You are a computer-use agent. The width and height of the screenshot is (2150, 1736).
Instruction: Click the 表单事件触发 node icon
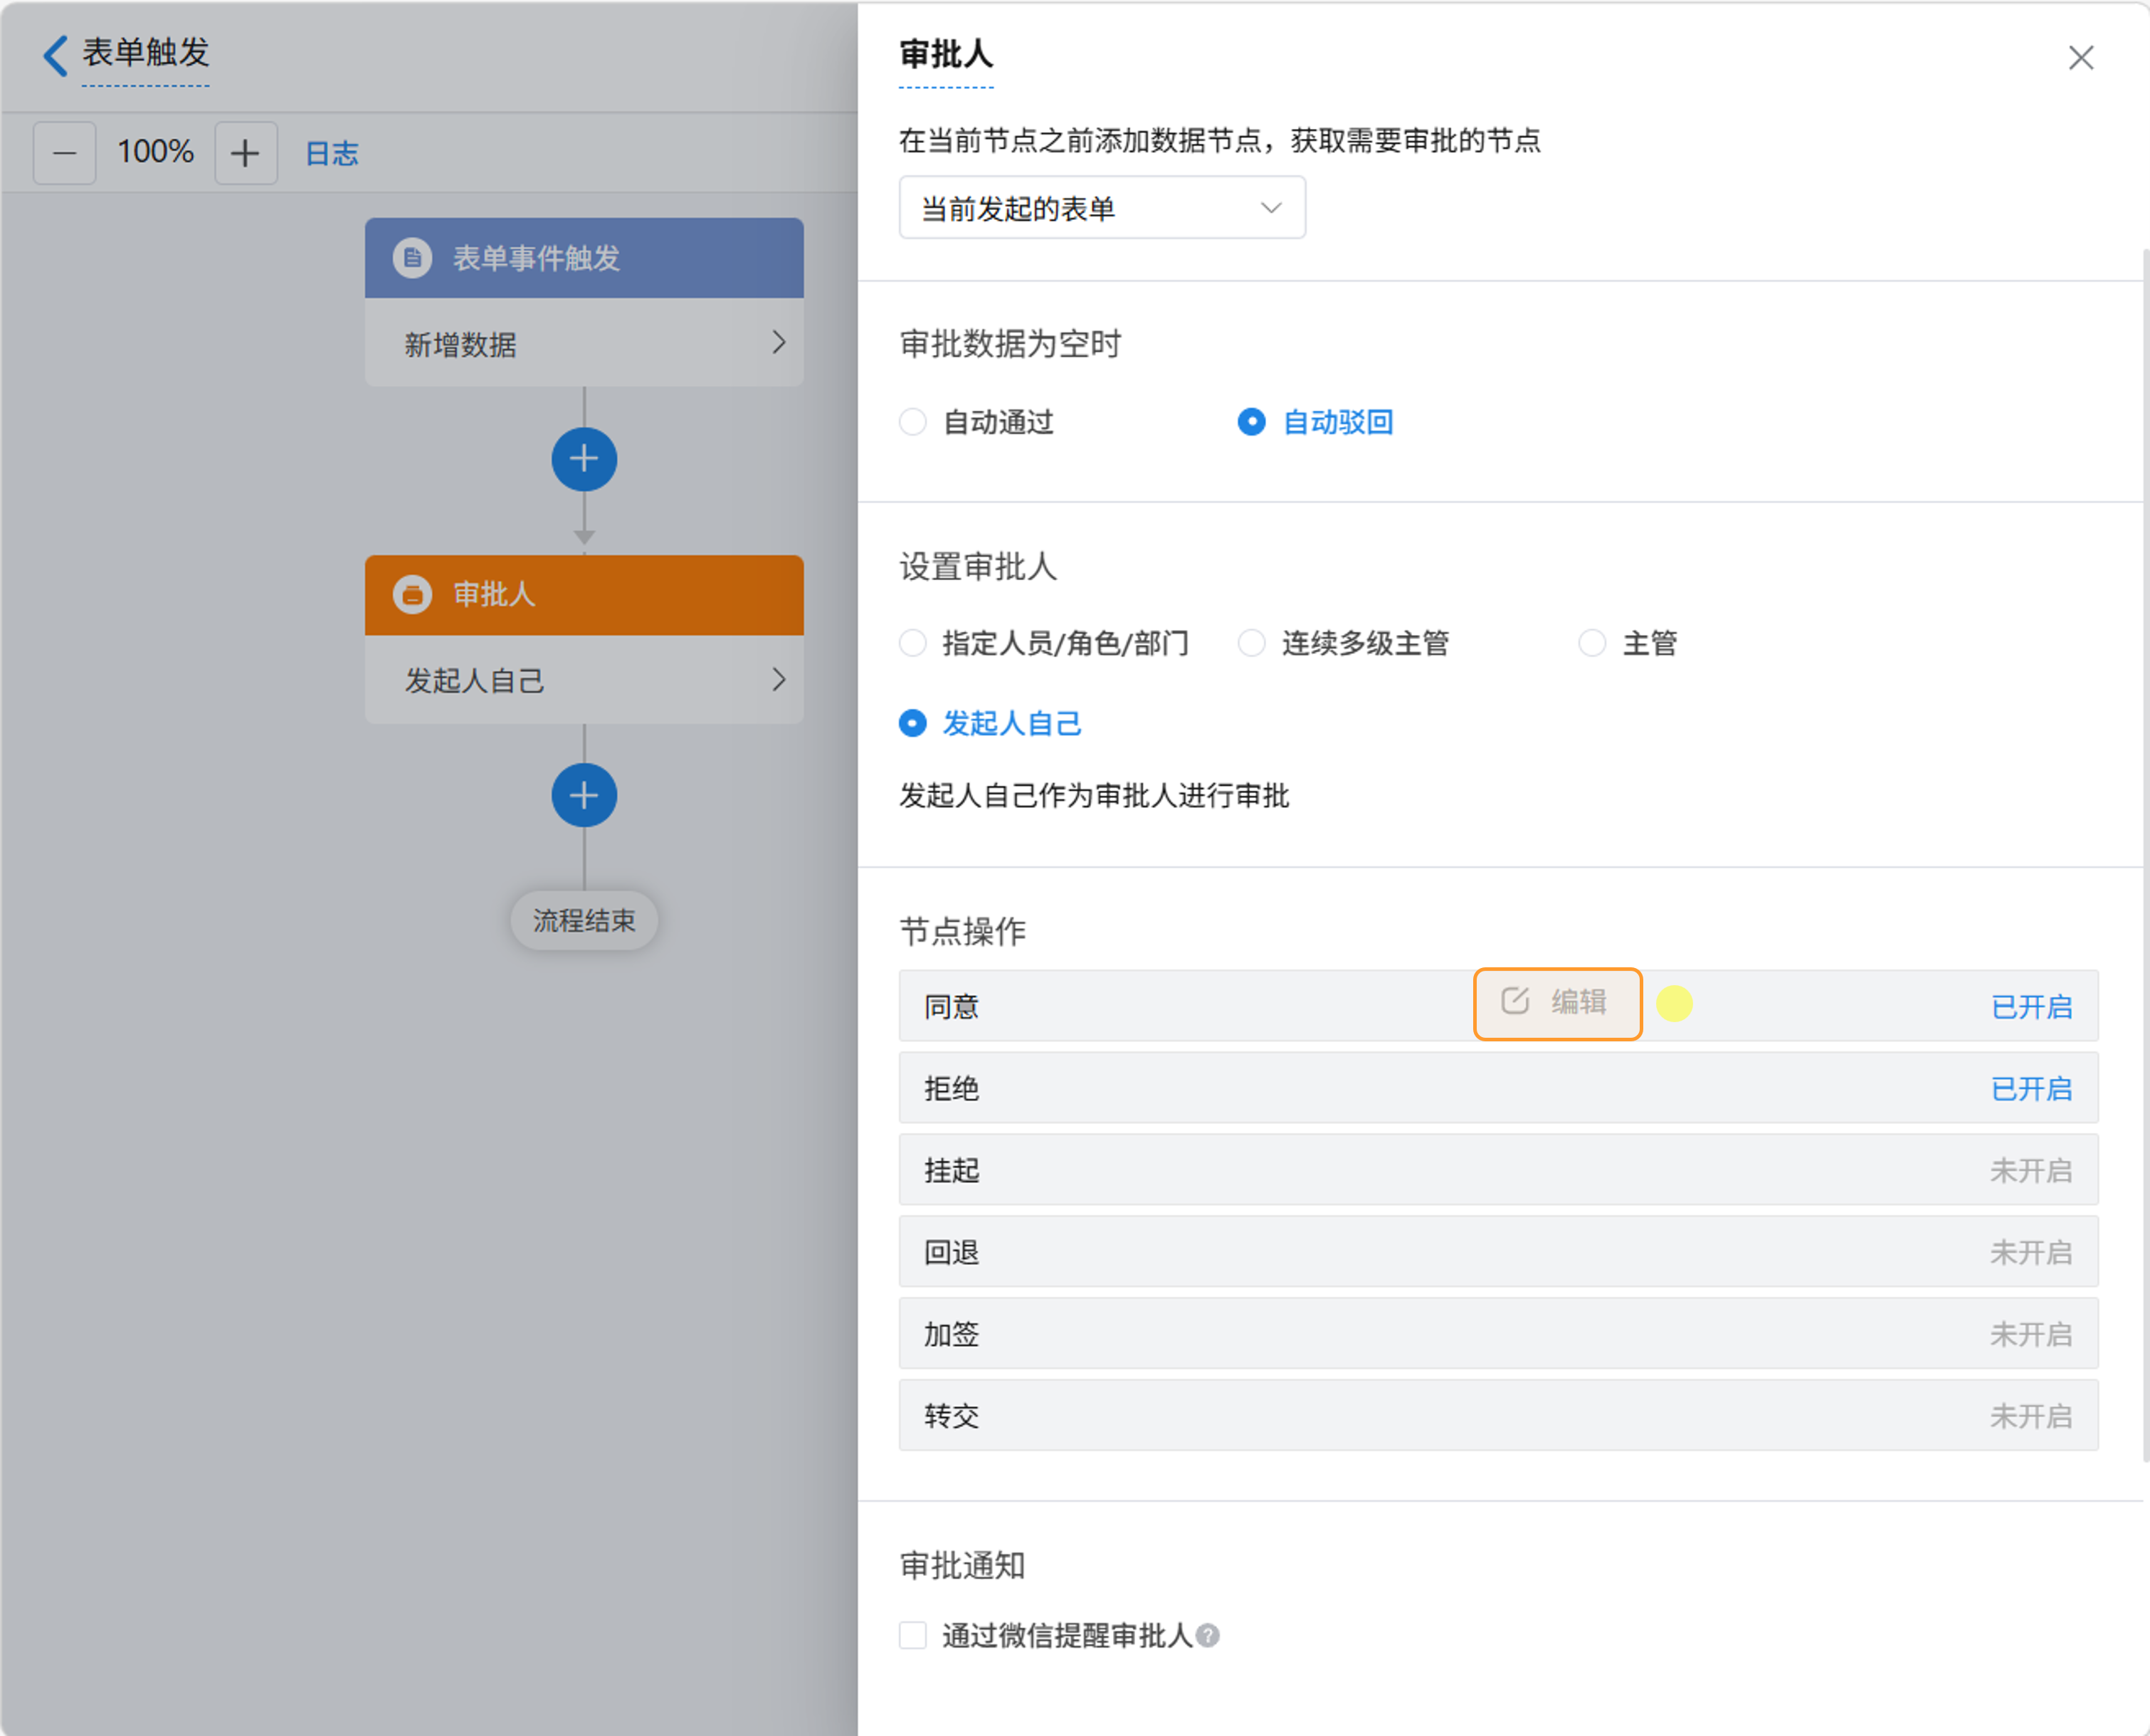(412, 258)
